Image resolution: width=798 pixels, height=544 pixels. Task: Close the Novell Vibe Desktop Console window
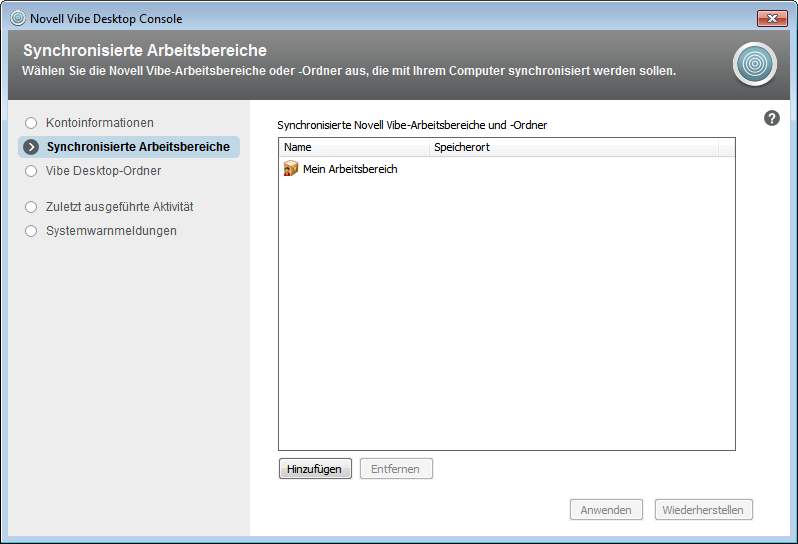click(x=772, y=18)
